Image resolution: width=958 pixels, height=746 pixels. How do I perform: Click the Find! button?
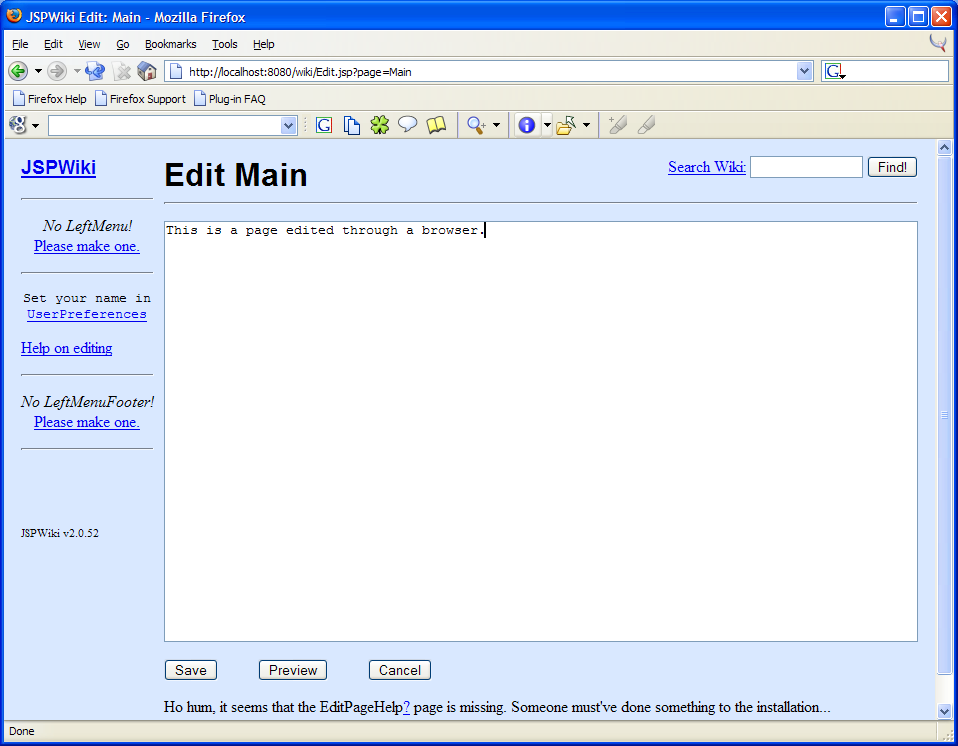tap(892, 167)
